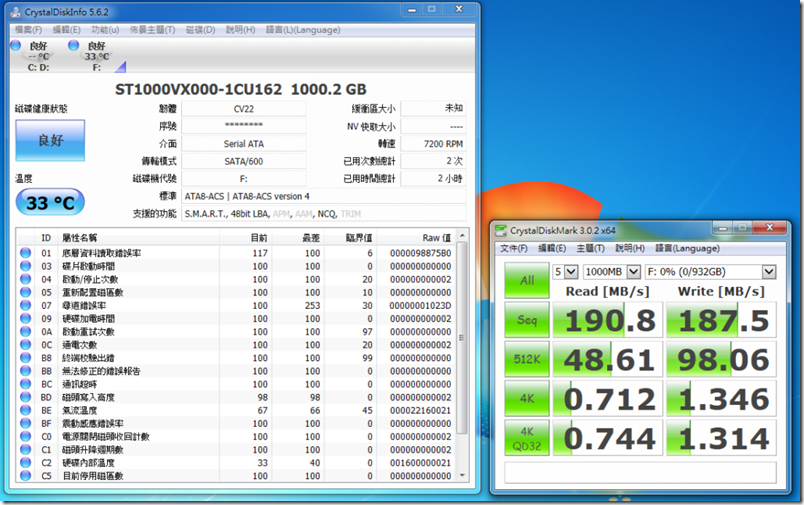Click the 1.314 4K QD32 write result

(x=721, y=438)
